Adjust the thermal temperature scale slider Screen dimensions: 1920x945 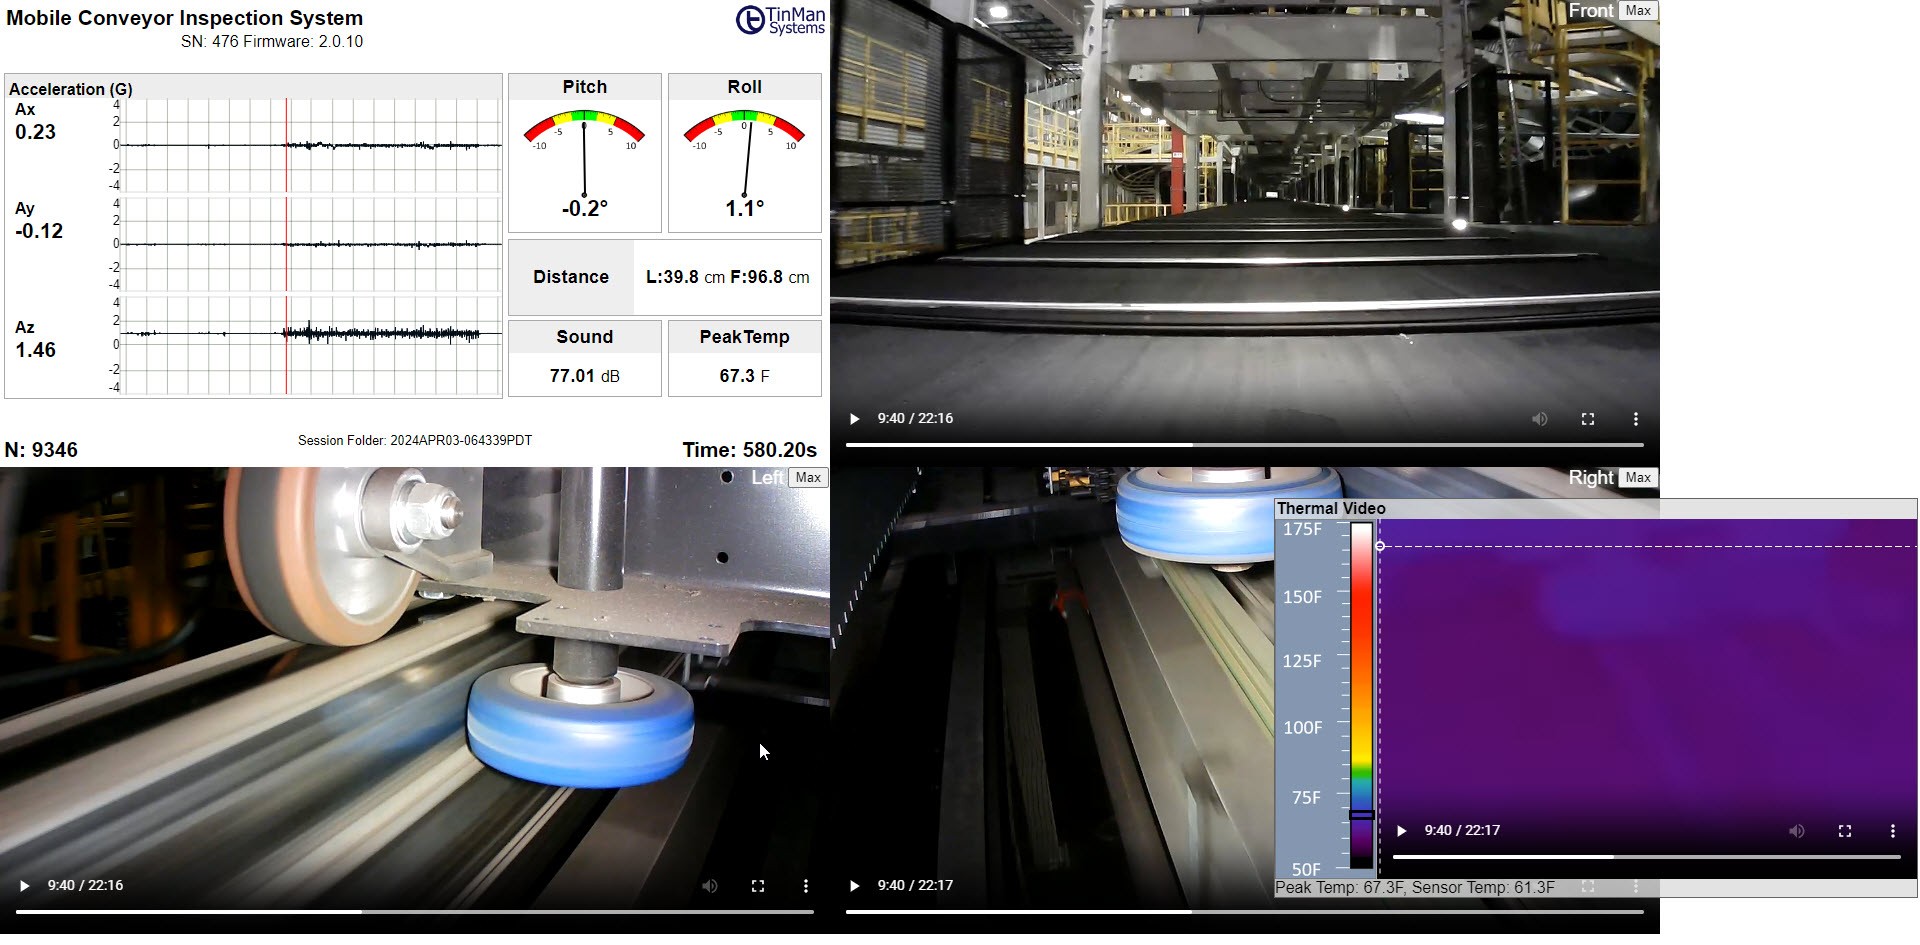click(1360, 815)
